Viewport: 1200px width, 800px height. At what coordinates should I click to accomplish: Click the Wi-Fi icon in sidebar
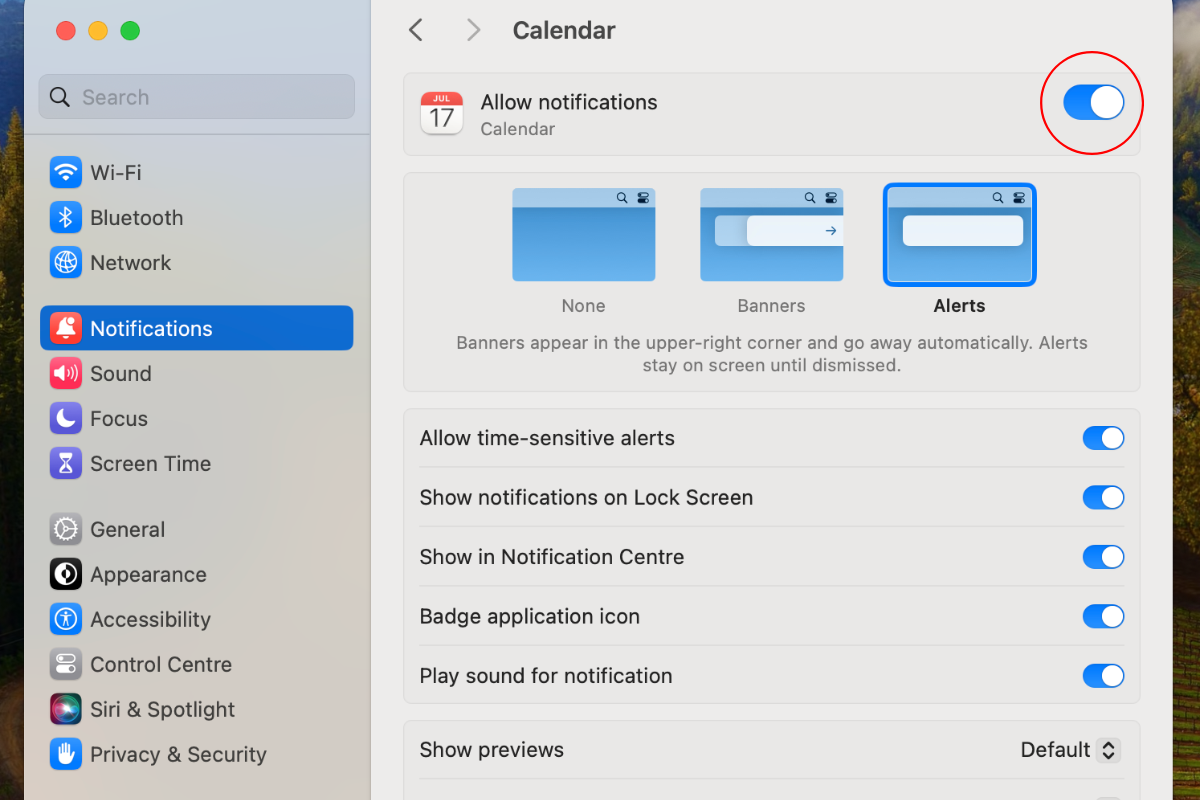(x=66, y=172)
